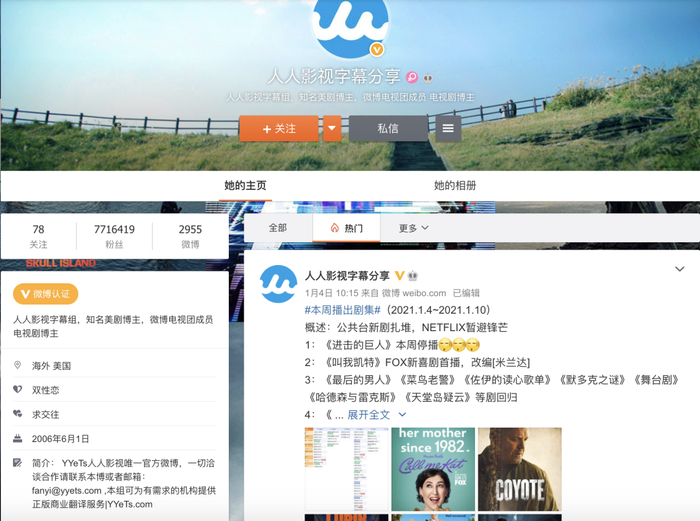Open the schedule table thumbnail image

click(x=346, y=469)
